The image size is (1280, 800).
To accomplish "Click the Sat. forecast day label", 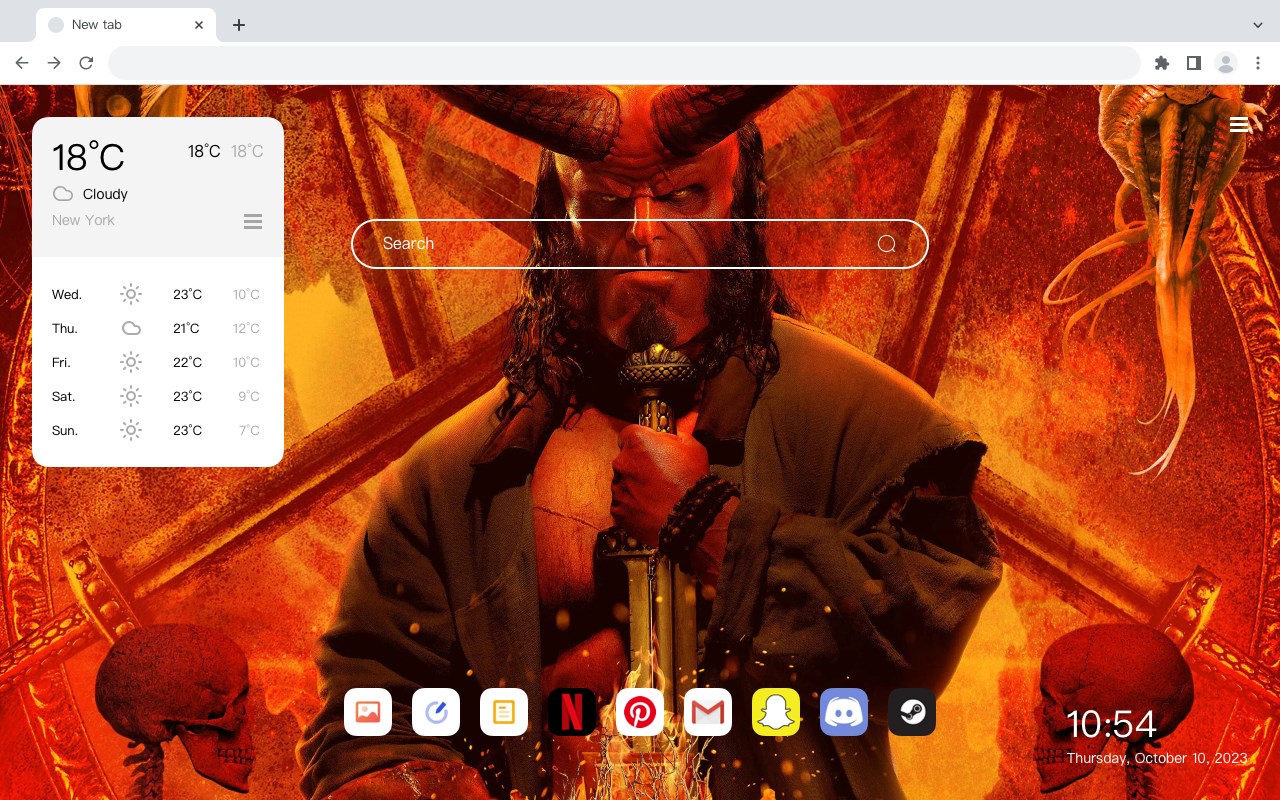I will pyautogui.click(x=64, y=396).
